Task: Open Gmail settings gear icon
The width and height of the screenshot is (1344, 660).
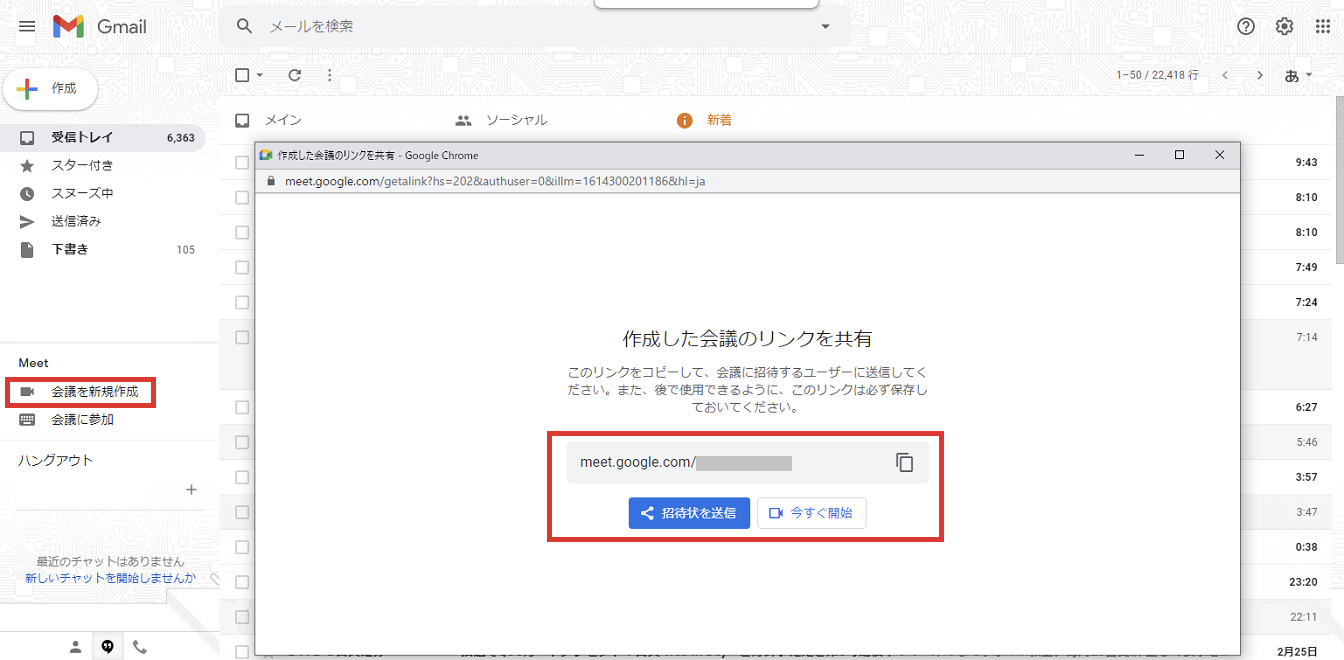Action: point(1284,26)
